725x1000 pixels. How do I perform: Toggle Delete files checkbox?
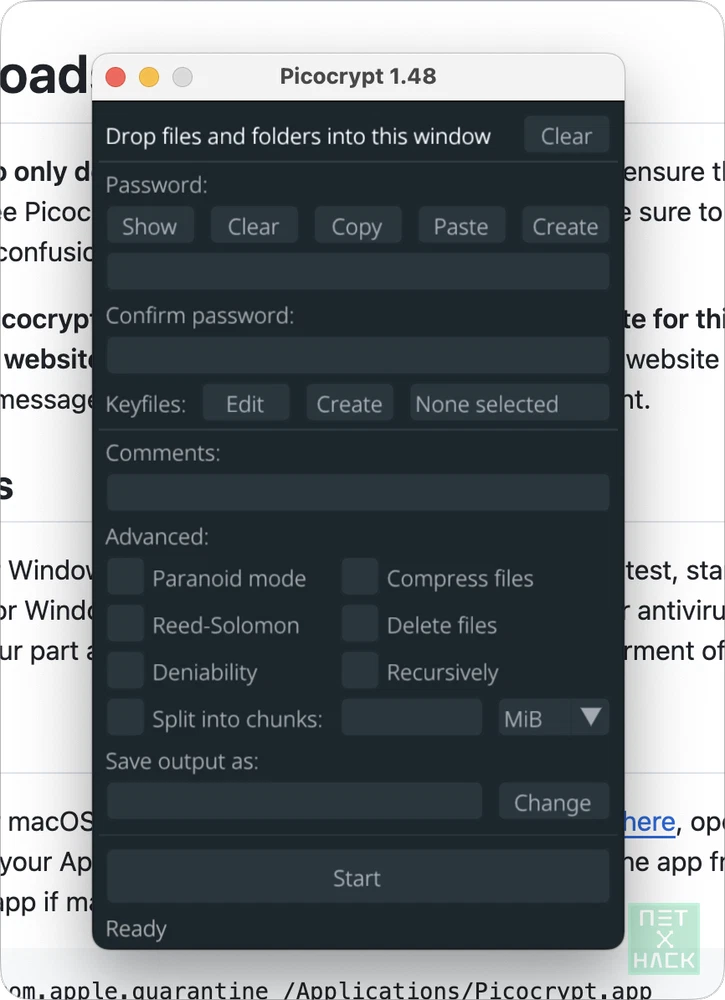360,624
